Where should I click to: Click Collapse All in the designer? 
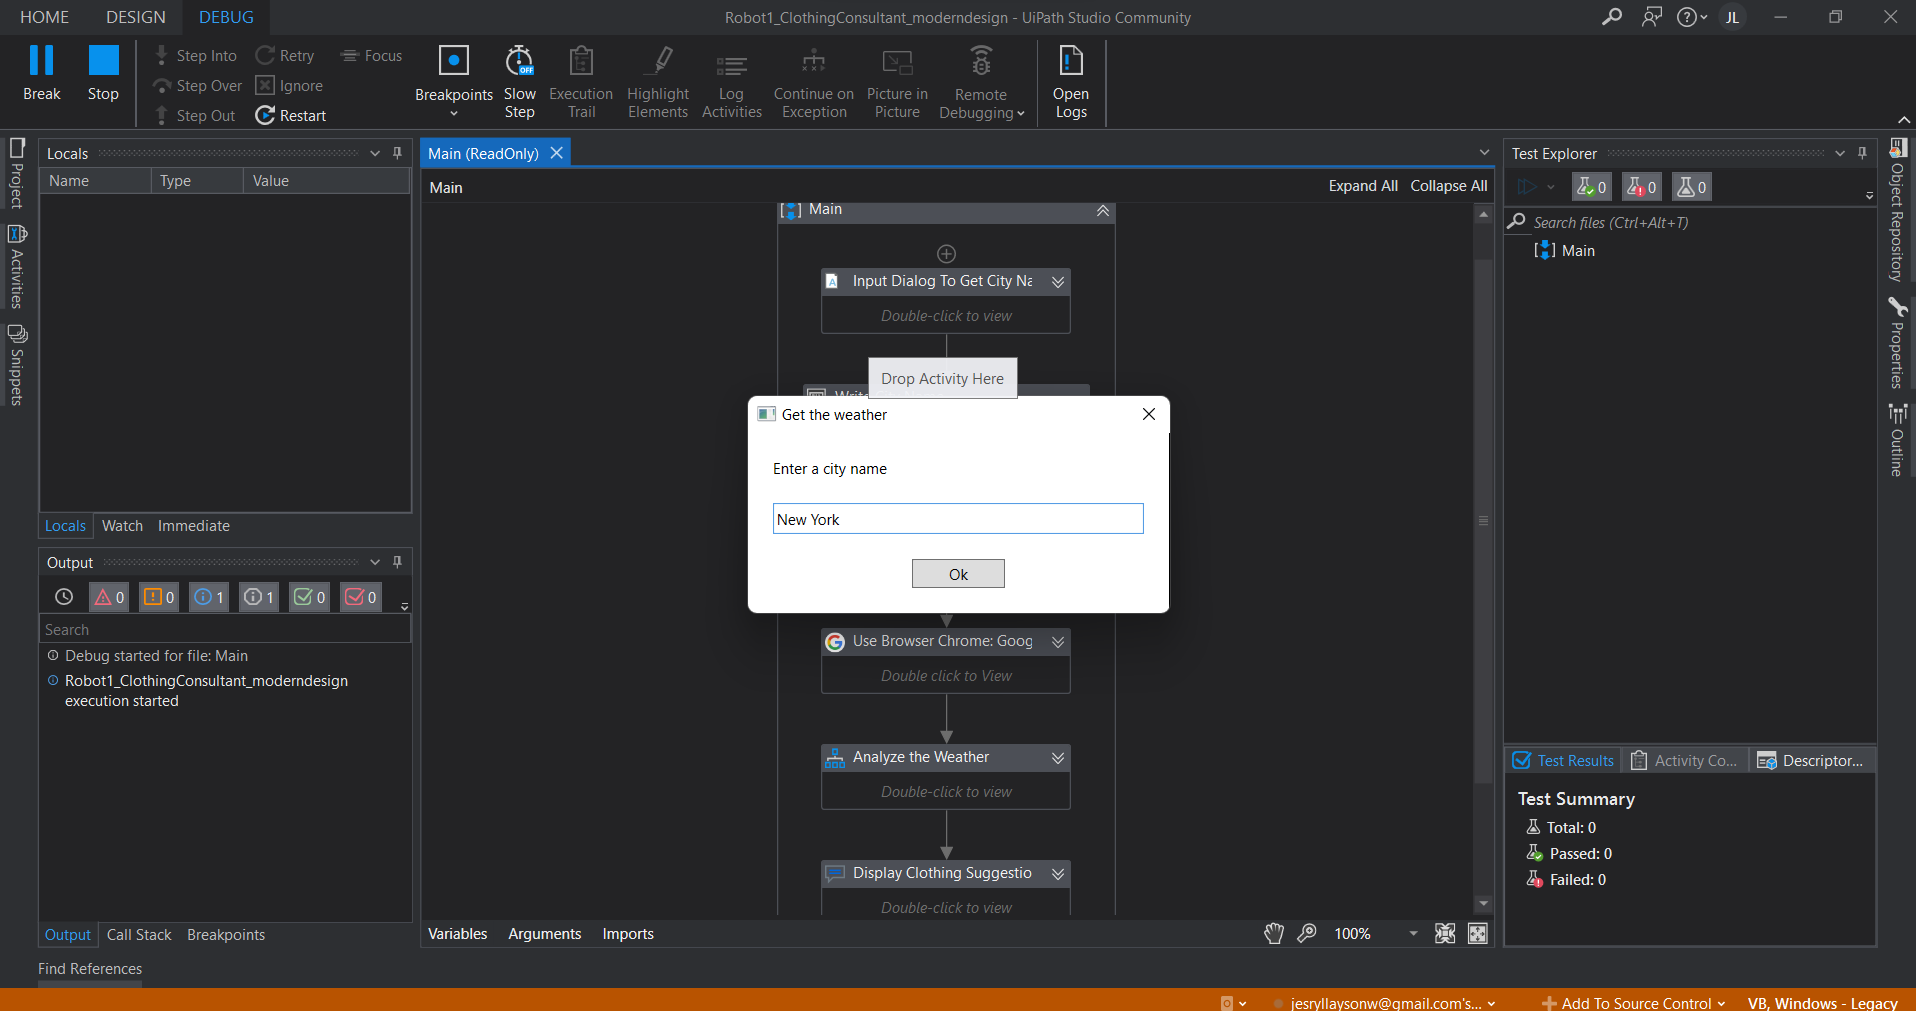[1449, 186]
